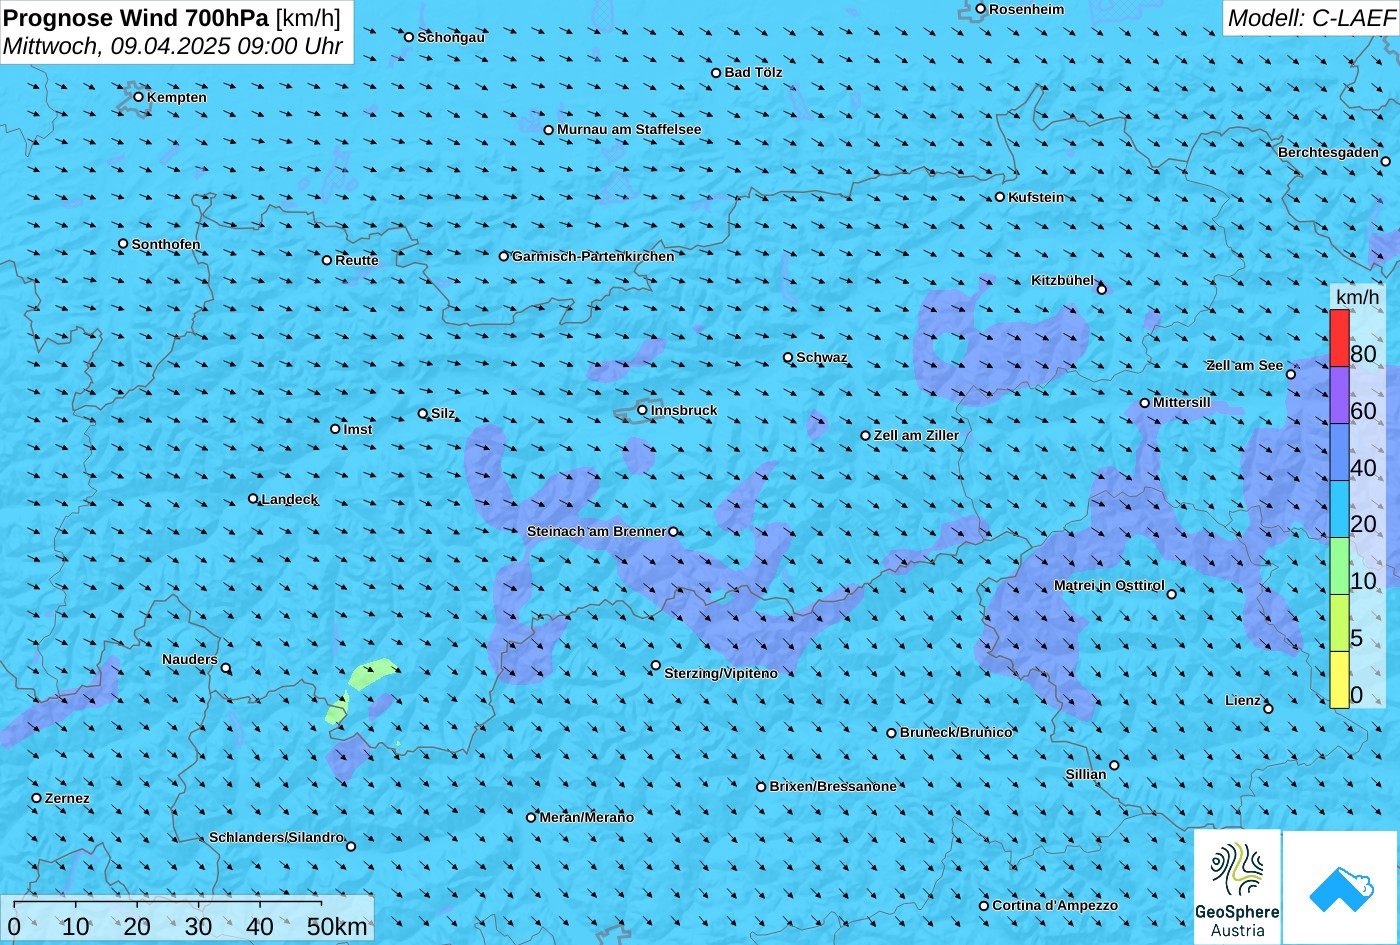Click the Schlanders/Silandro label
Screen dimensions: 1400x945
pos(276,837)
